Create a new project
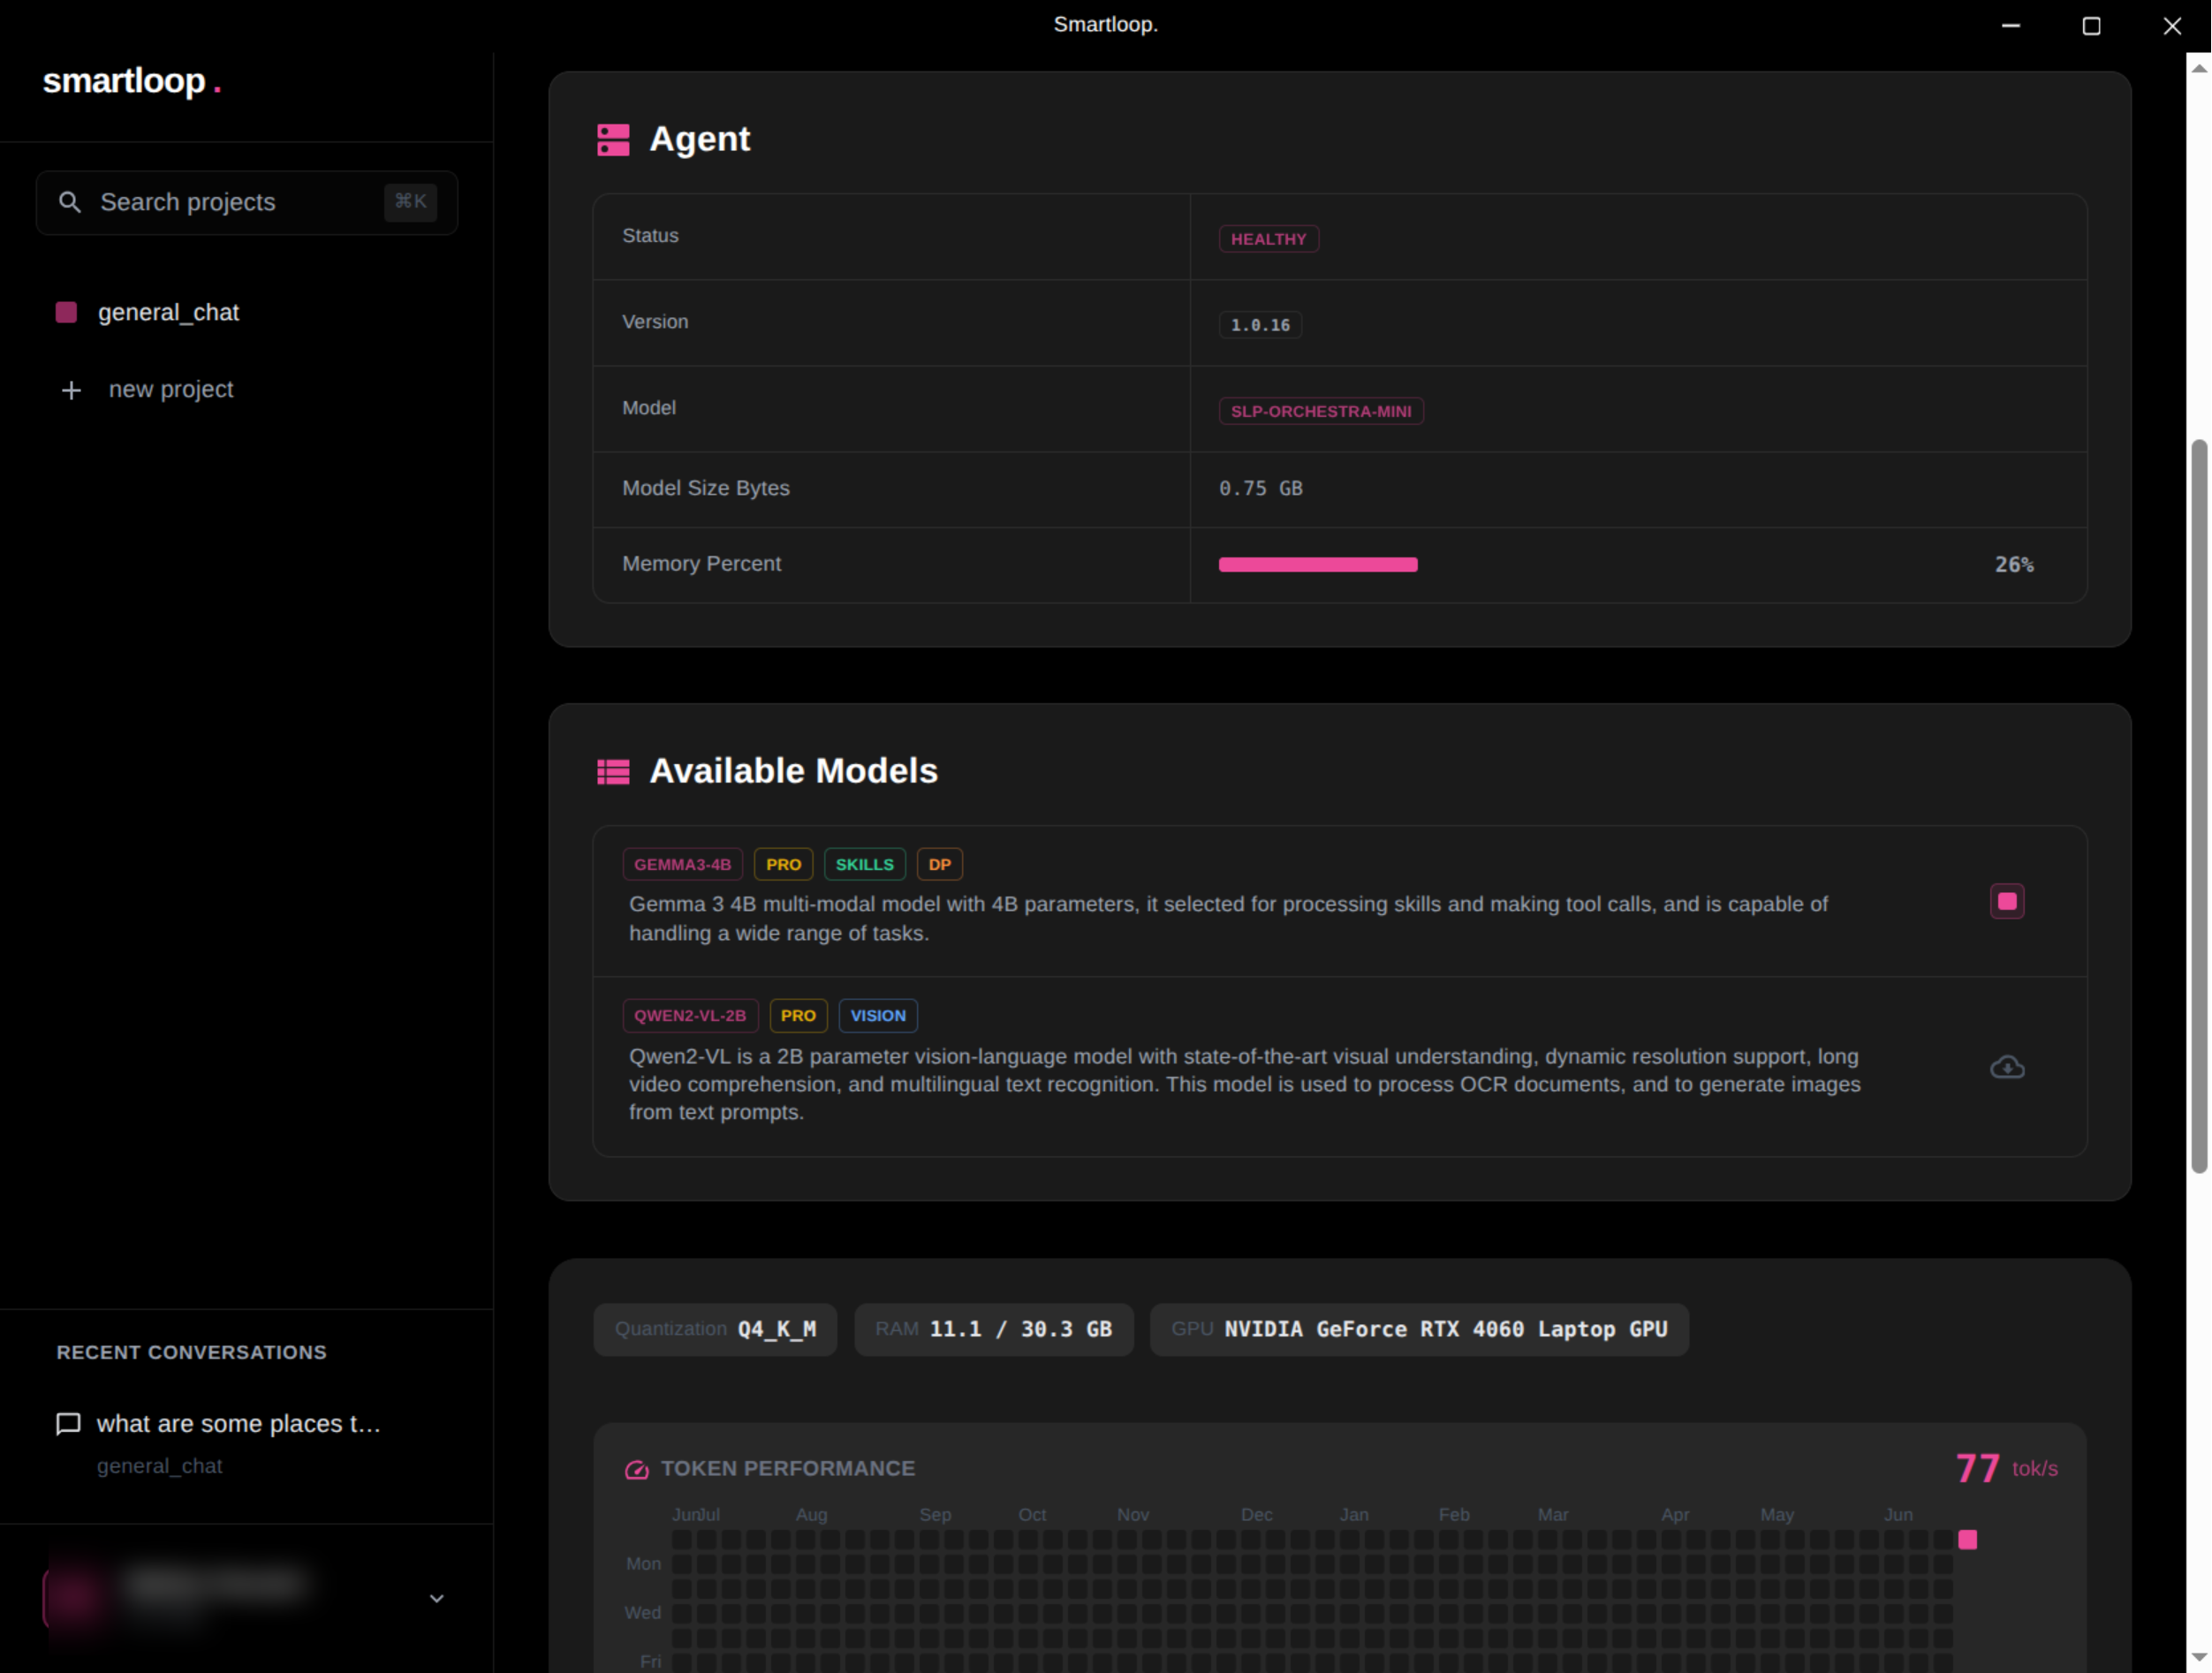 (x=171, y=390)
